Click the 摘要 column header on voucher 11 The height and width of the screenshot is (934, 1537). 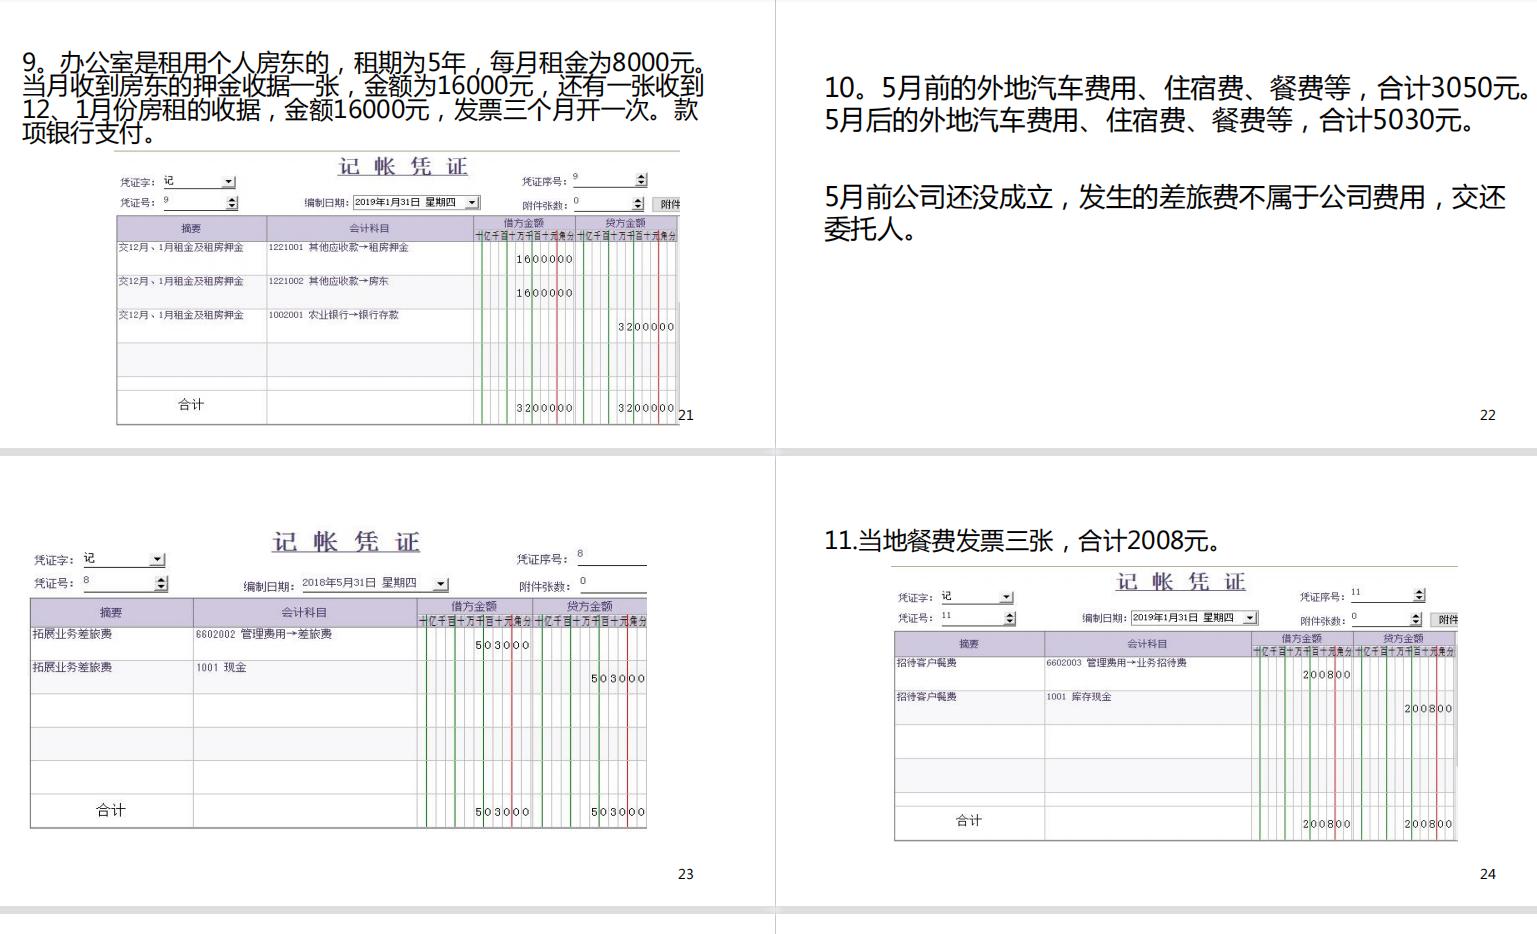[x=968, y=643]
